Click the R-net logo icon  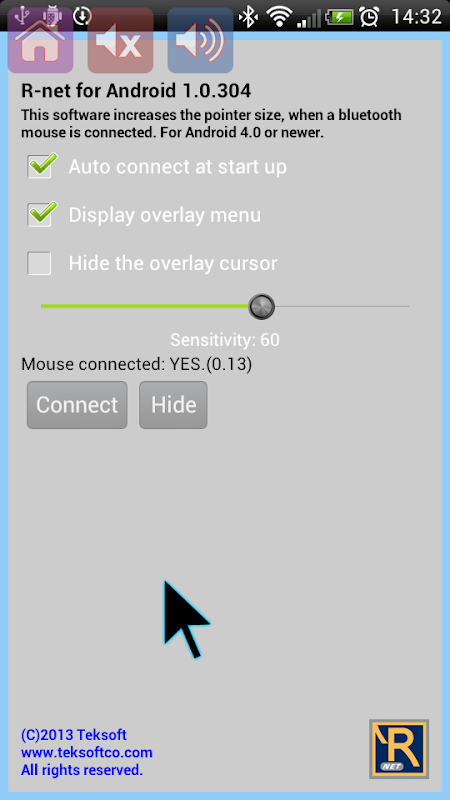[399, 749]
